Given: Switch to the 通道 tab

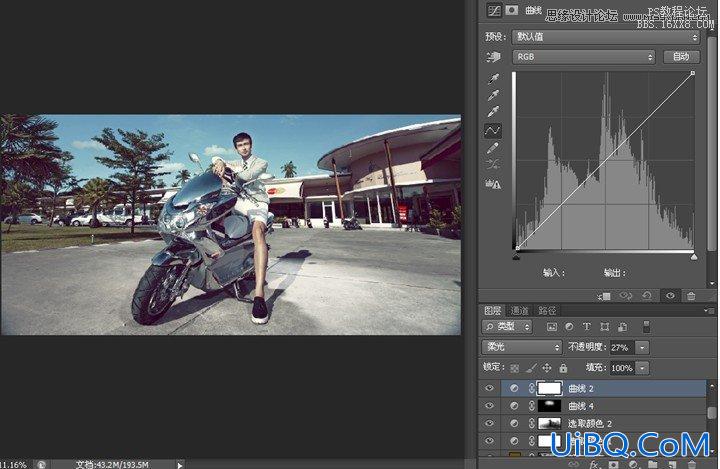Looking at the screenshot, I should point(520,311).
